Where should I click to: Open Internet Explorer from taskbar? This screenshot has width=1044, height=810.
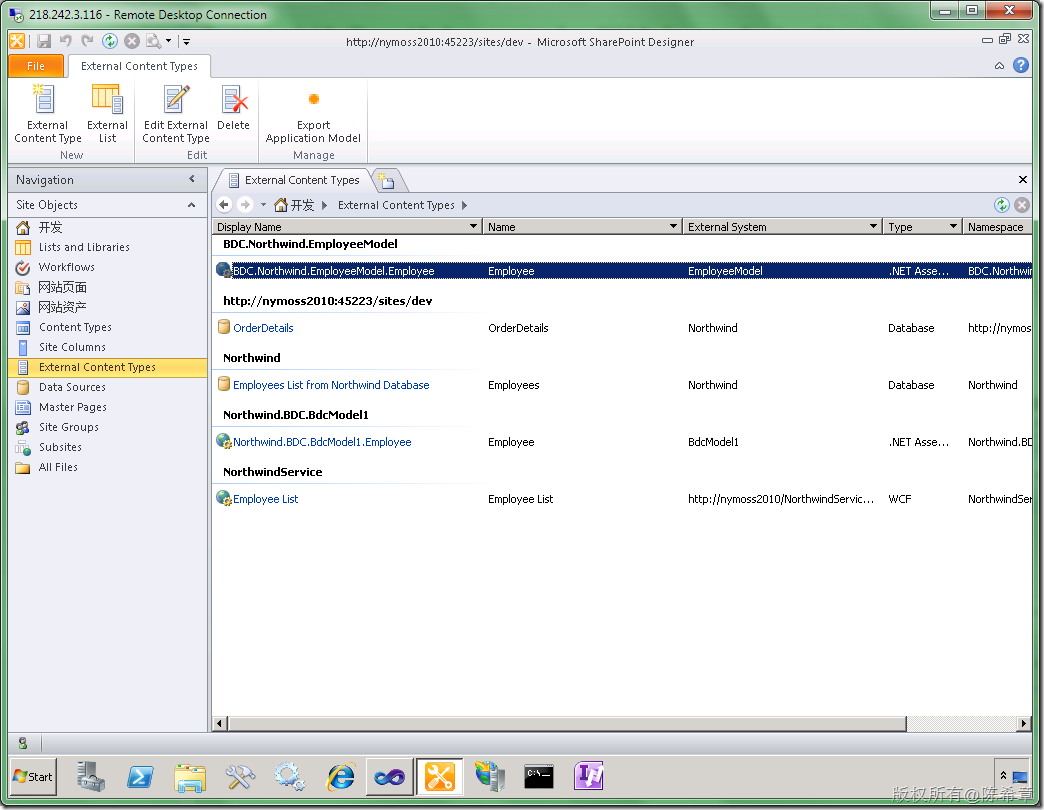[340, 777]
